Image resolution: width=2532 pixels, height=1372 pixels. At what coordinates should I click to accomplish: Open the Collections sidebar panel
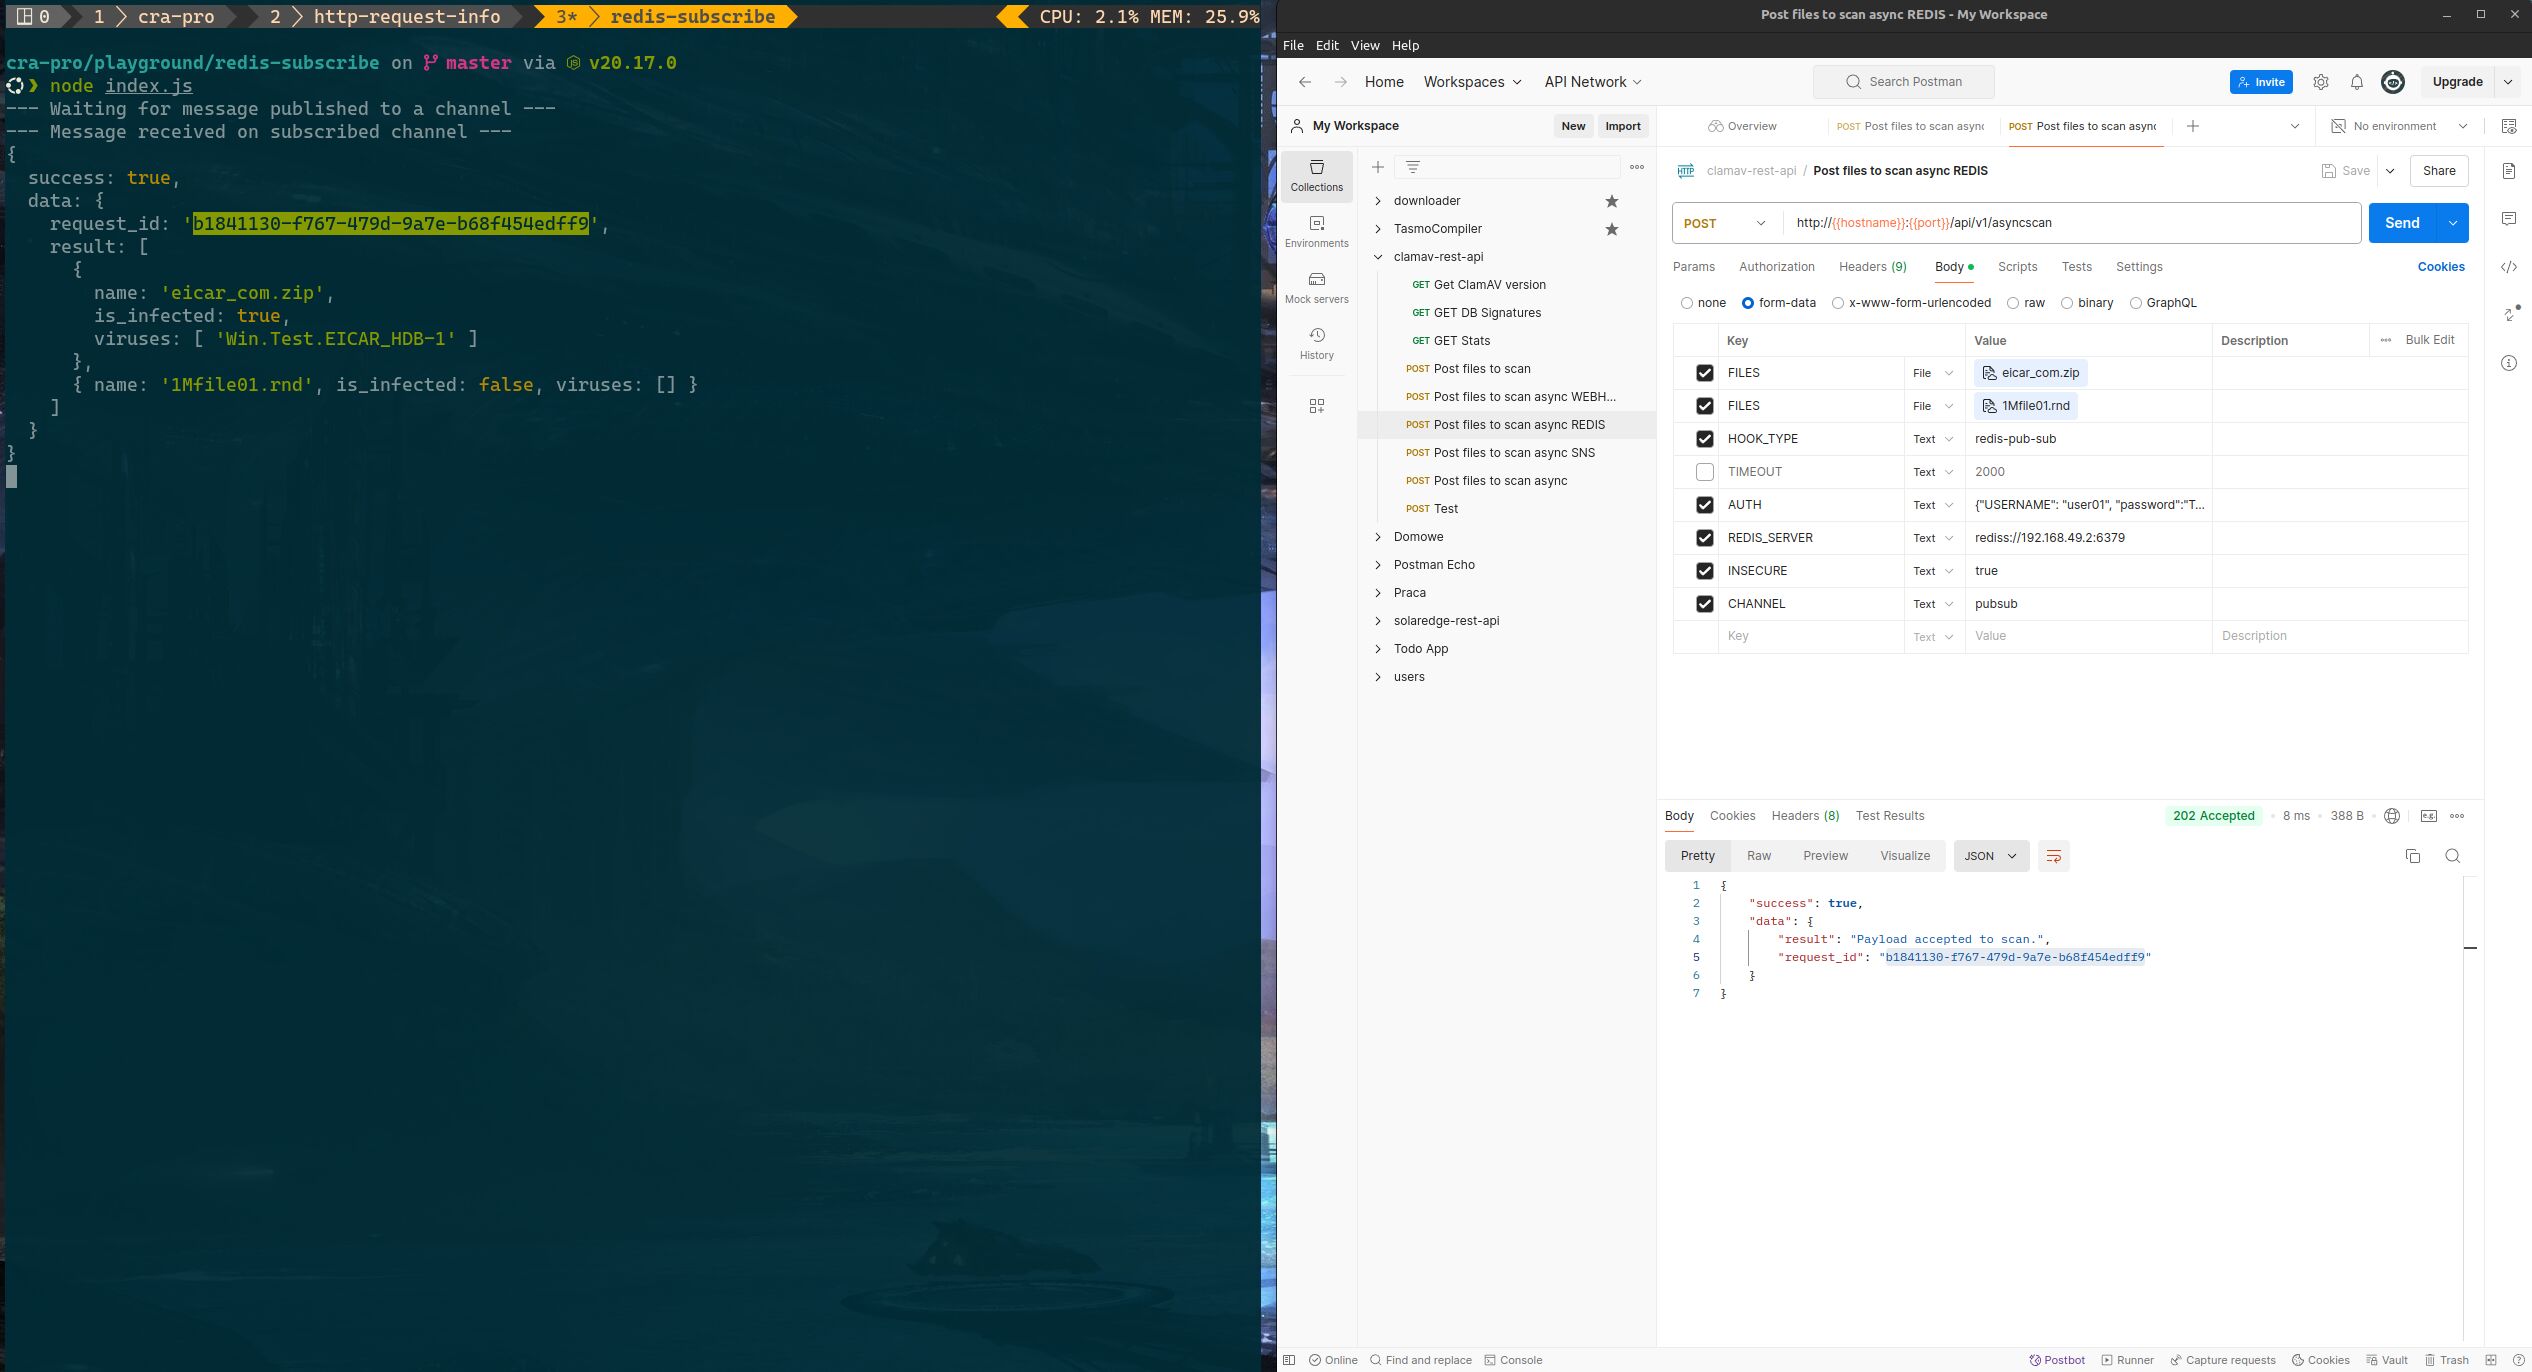click(x=1316, y=175)
